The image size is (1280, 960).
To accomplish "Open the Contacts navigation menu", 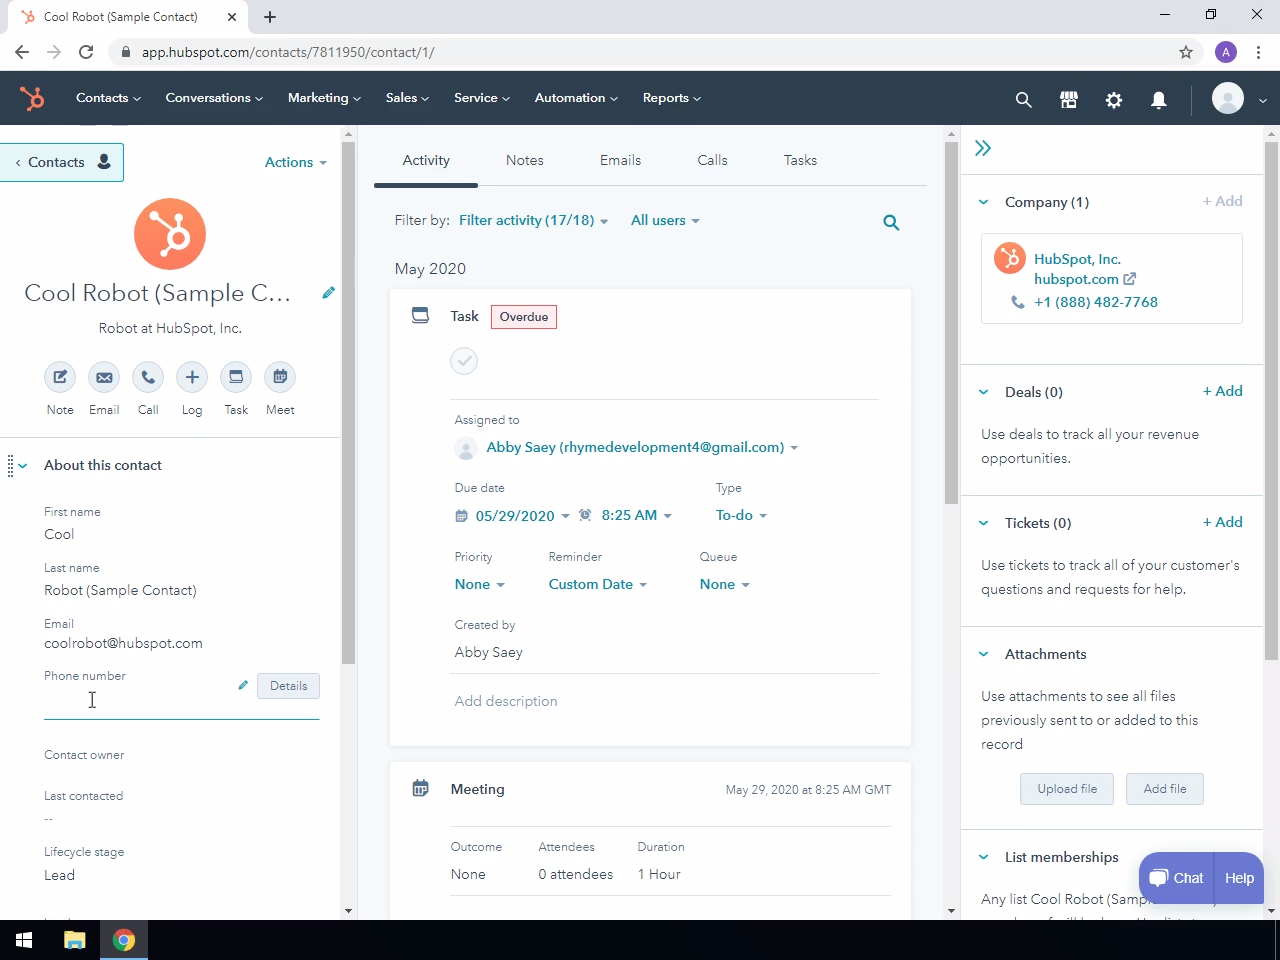I will coord(108,98).
